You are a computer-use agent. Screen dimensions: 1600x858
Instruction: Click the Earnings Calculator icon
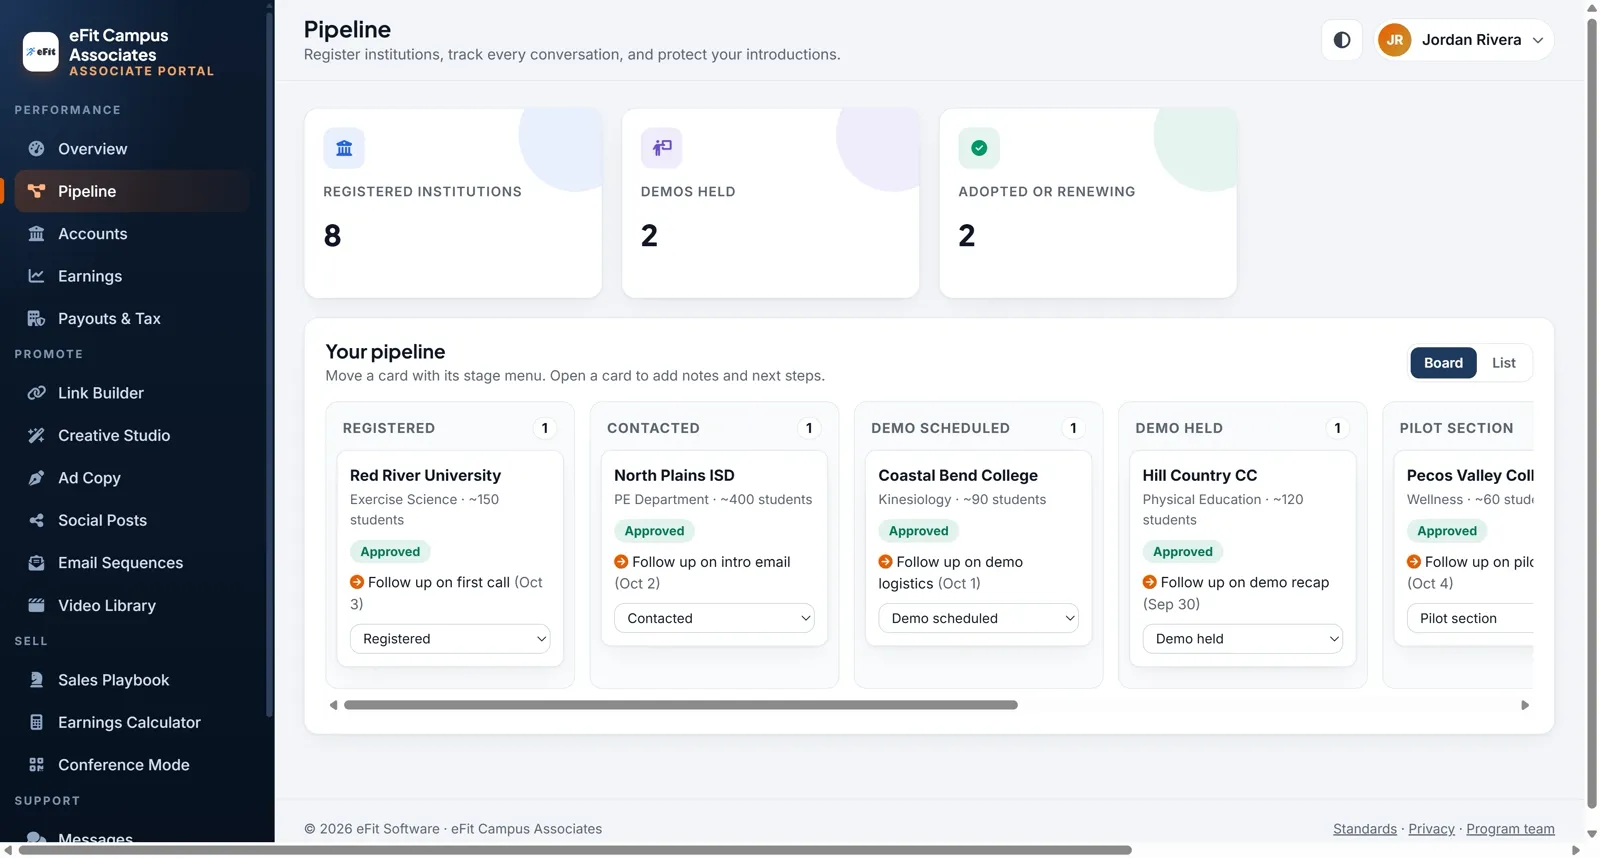point(37,723)
